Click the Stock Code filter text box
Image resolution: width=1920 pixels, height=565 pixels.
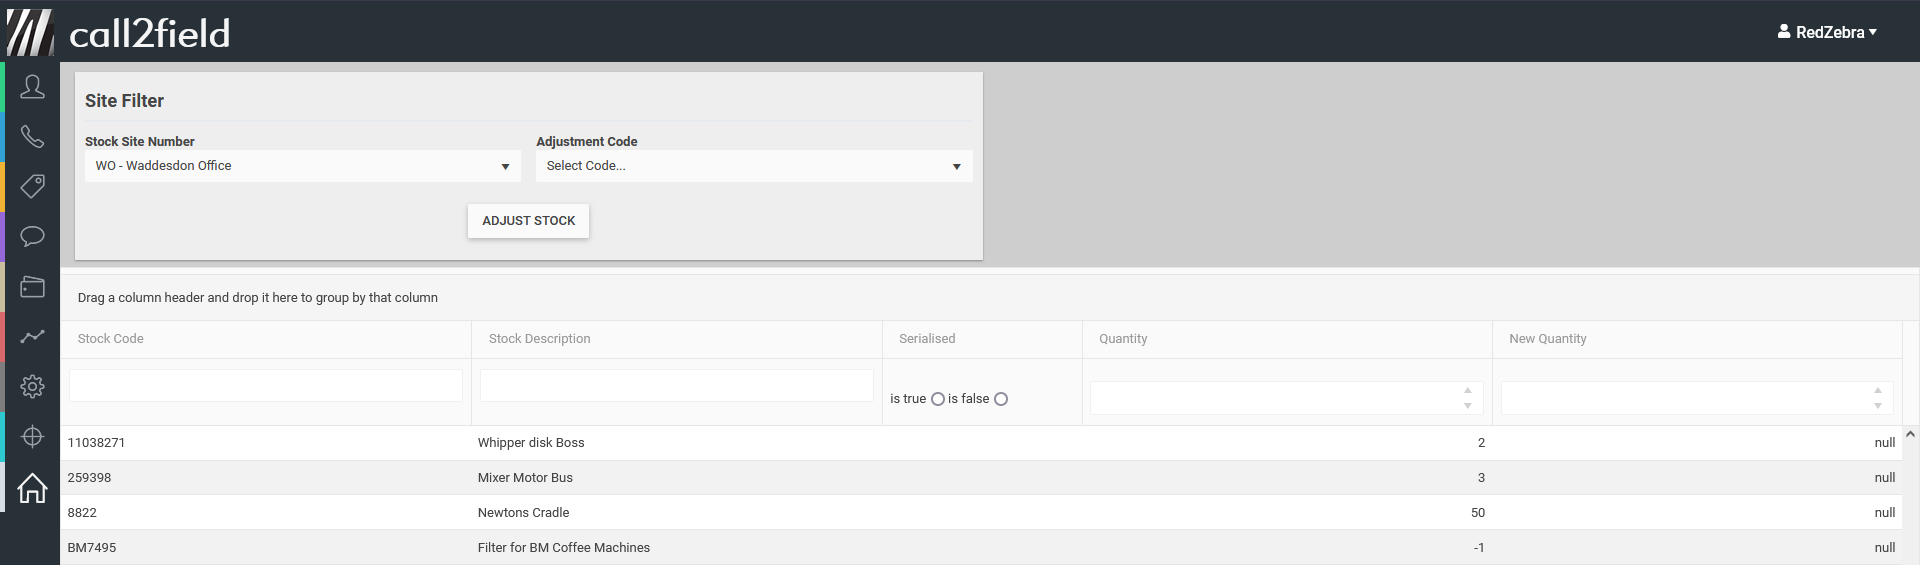tap(265, 386)
